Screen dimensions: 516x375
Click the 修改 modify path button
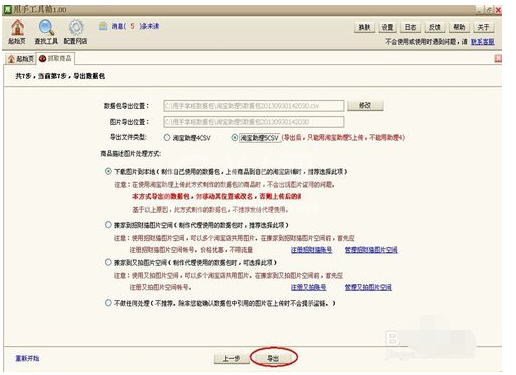[x=365, y=106]
